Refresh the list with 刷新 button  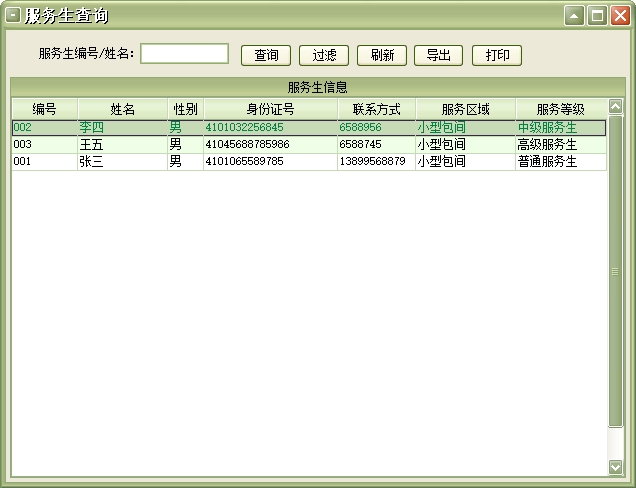point(381,56)
